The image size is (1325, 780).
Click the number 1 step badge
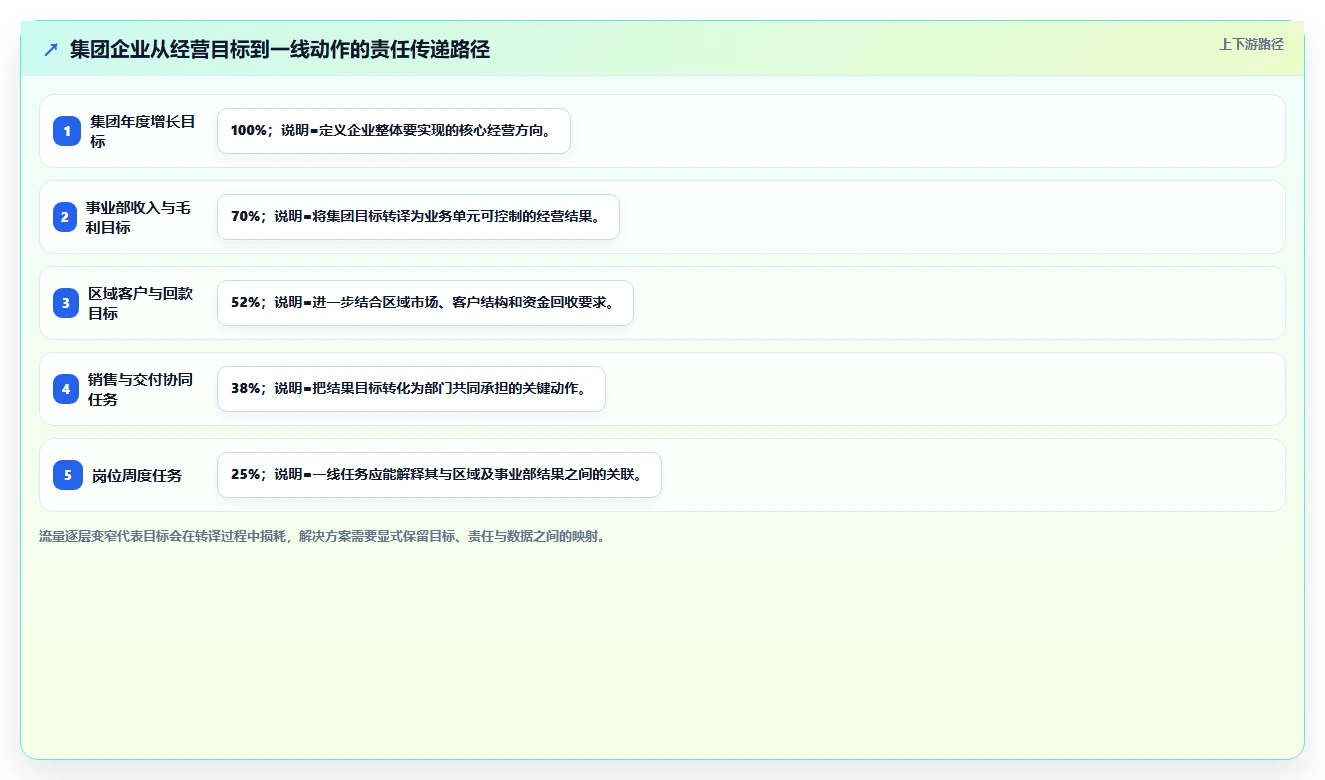[67, 131]
